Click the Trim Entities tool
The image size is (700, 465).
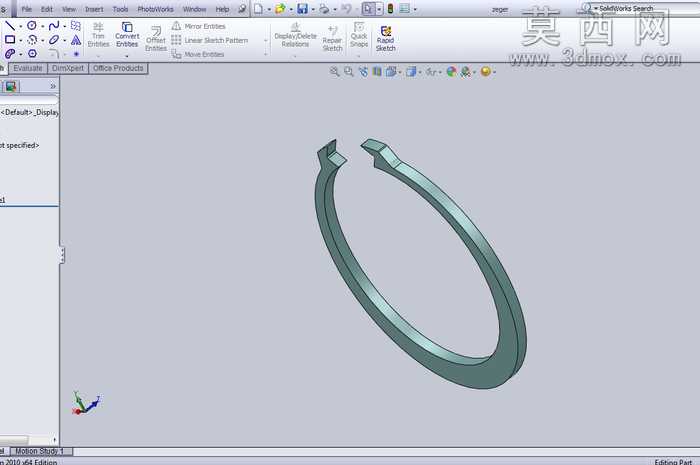coord(98,34)
